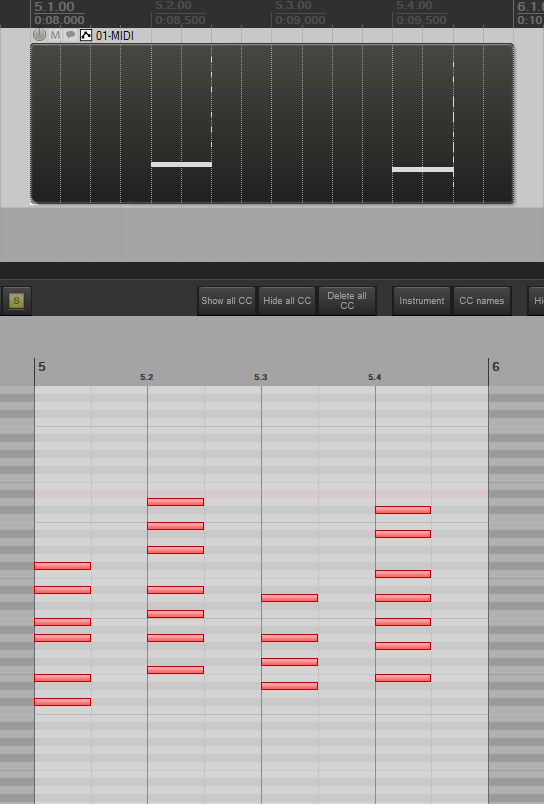The image size is (544, 804).
Task: Click the Show all CC button
Action: [227, 301]
